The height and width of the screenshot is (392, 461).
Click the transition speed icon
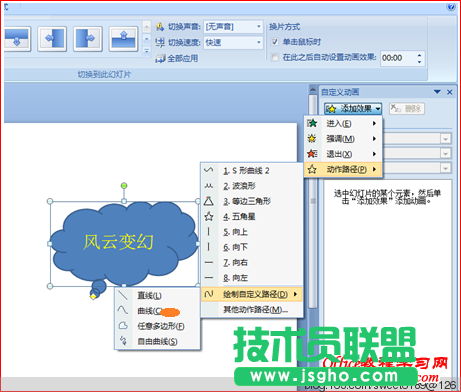(x=160, y=42)
